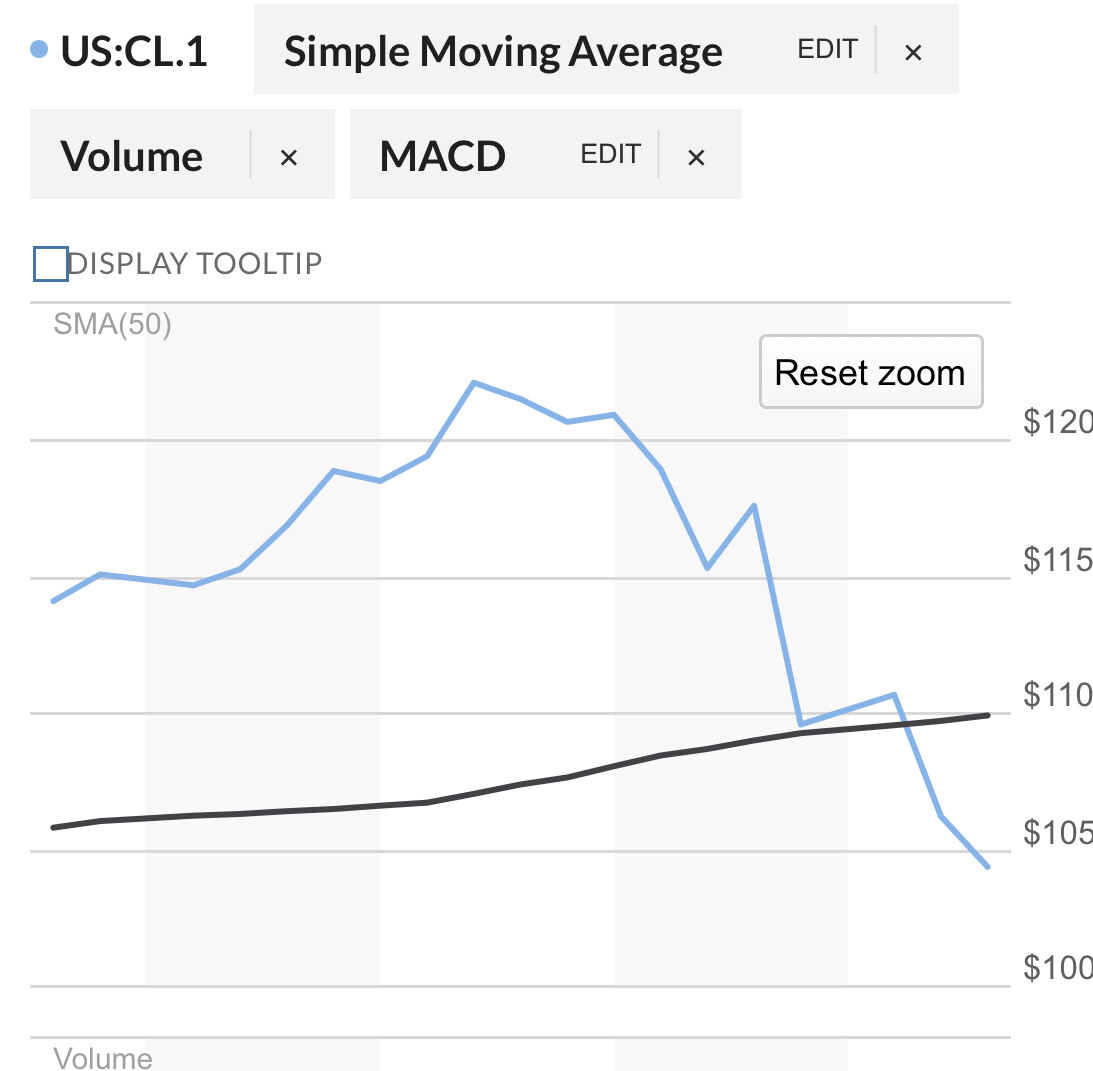The image size is (1093, 1071).
Task: Click the SMA(50) legend label
Action: (x=112, y=324)
